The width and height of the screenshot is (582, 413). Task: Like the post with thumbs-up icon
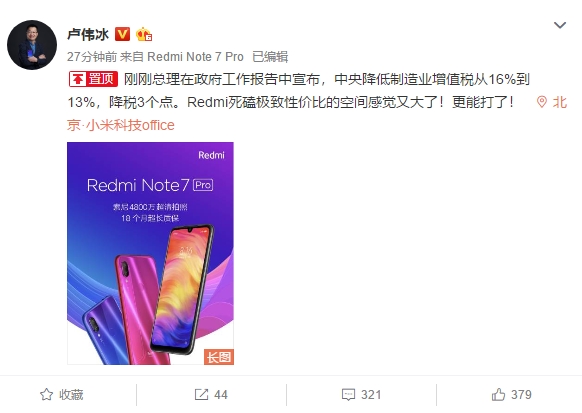498,394
